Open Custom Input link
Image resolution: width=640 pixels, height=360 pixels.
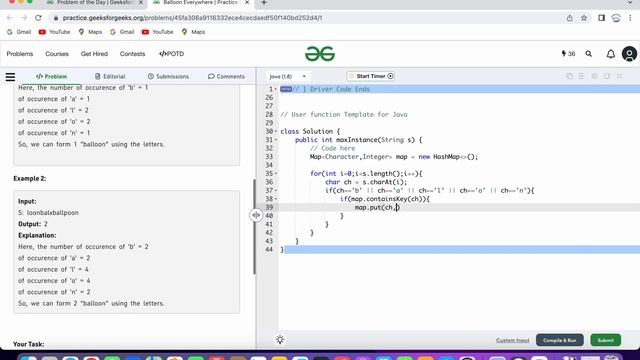click(513, 340)
